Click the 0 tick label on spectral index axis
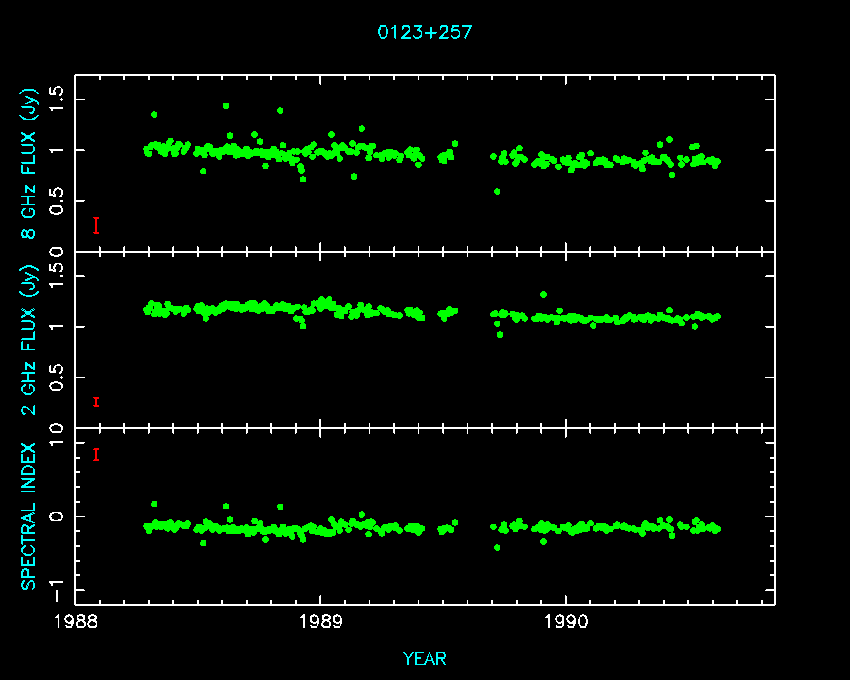 click(58, 516)
